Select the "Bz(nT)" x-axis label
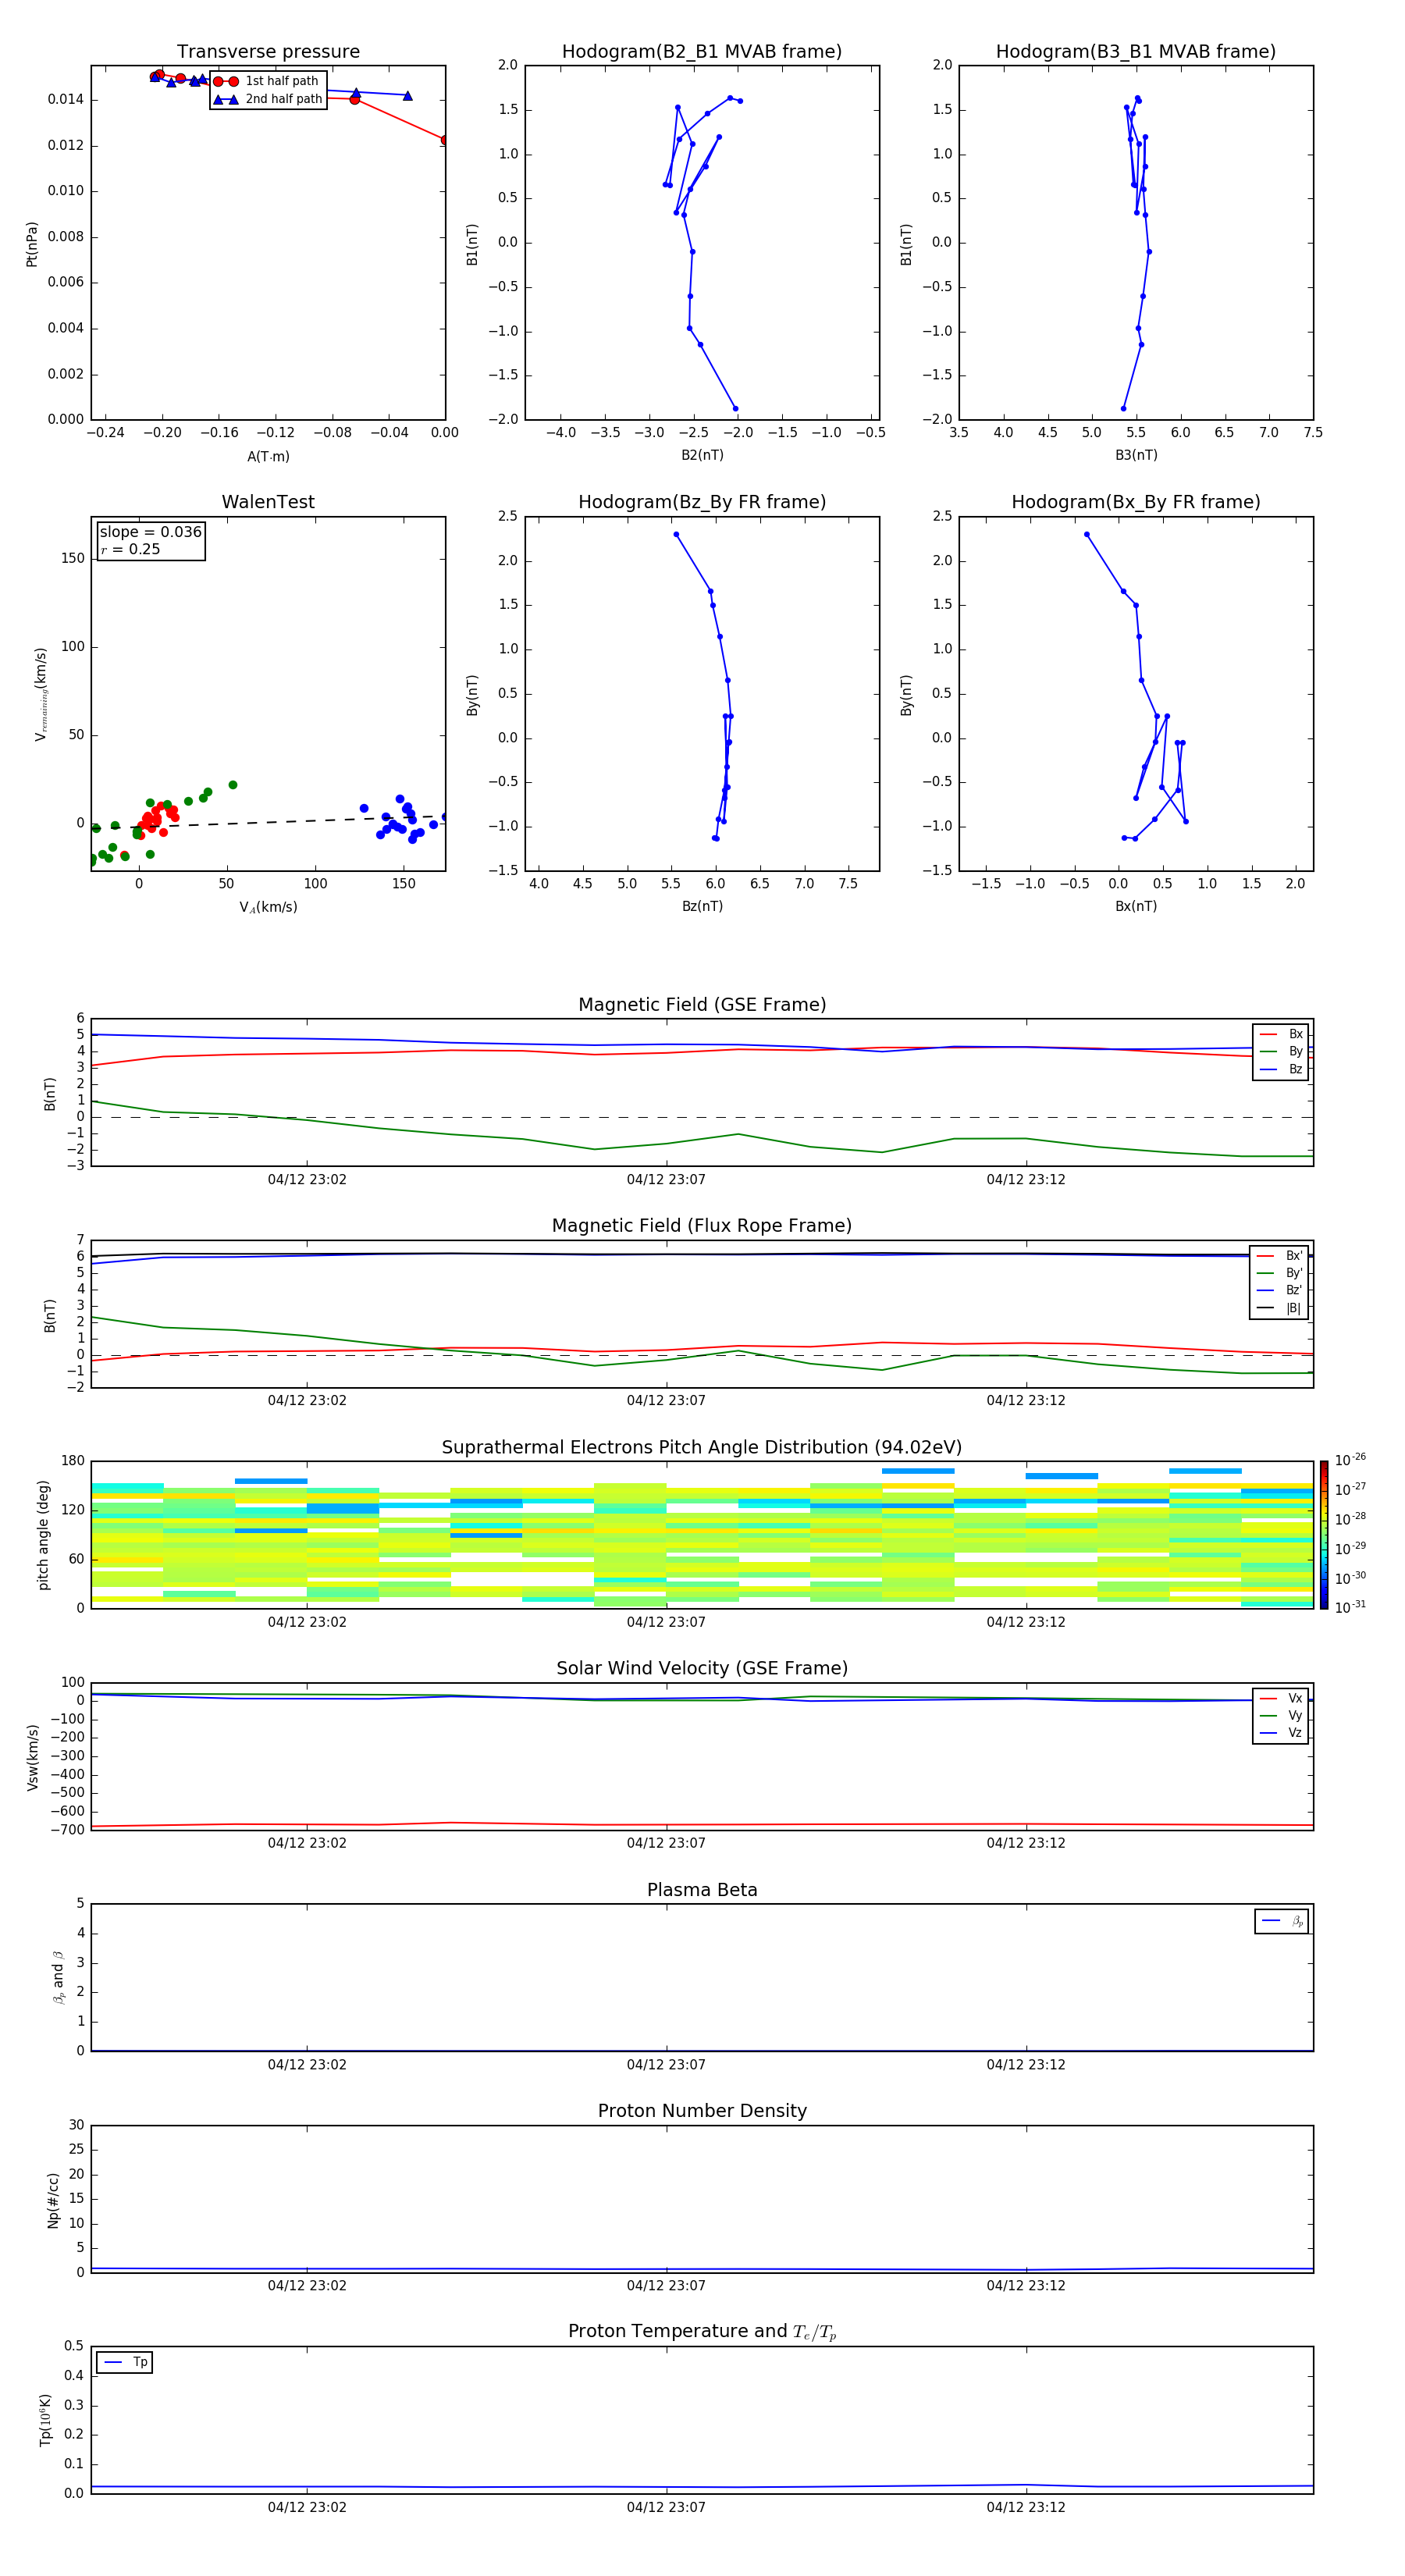The width and height of the screenshot is (1405, 2576). point(702,906)
